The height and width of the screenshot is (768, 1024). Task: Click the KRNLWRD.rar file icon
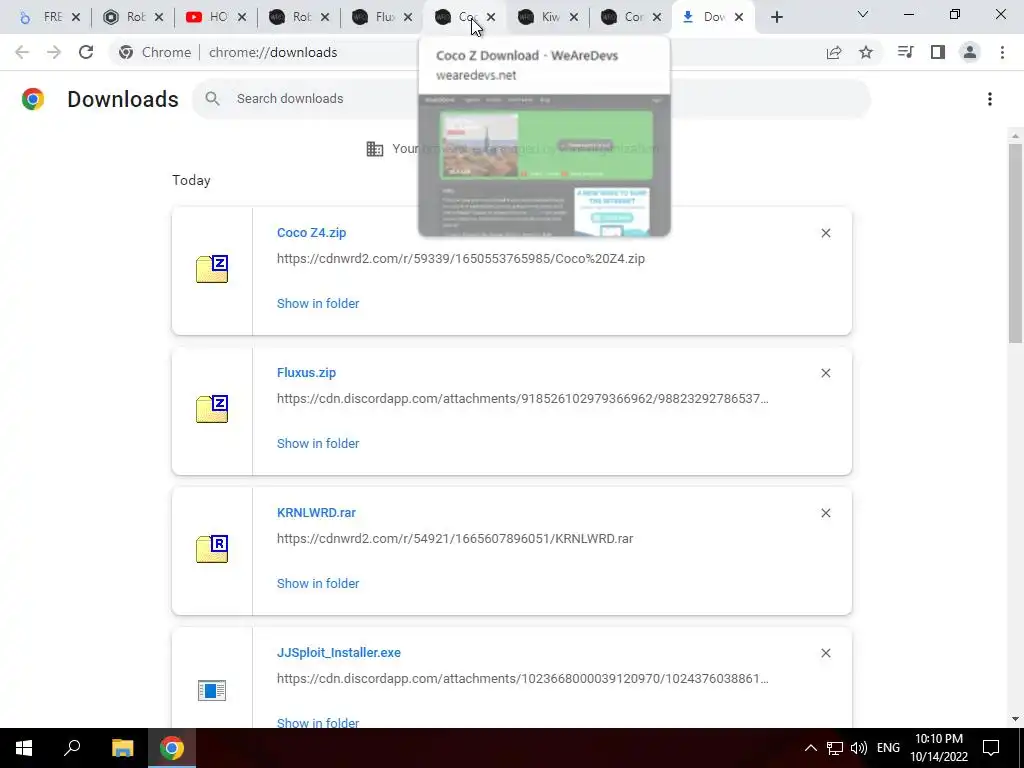pyautogui.click(x=212, y=549)
